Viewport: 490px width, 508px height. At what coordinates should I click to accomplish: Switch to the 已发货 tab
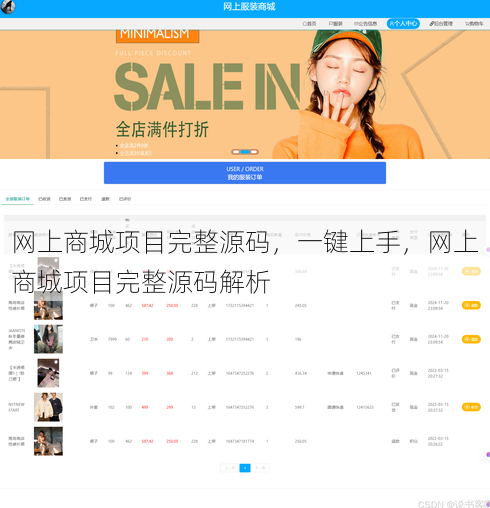tap(65, 199)
